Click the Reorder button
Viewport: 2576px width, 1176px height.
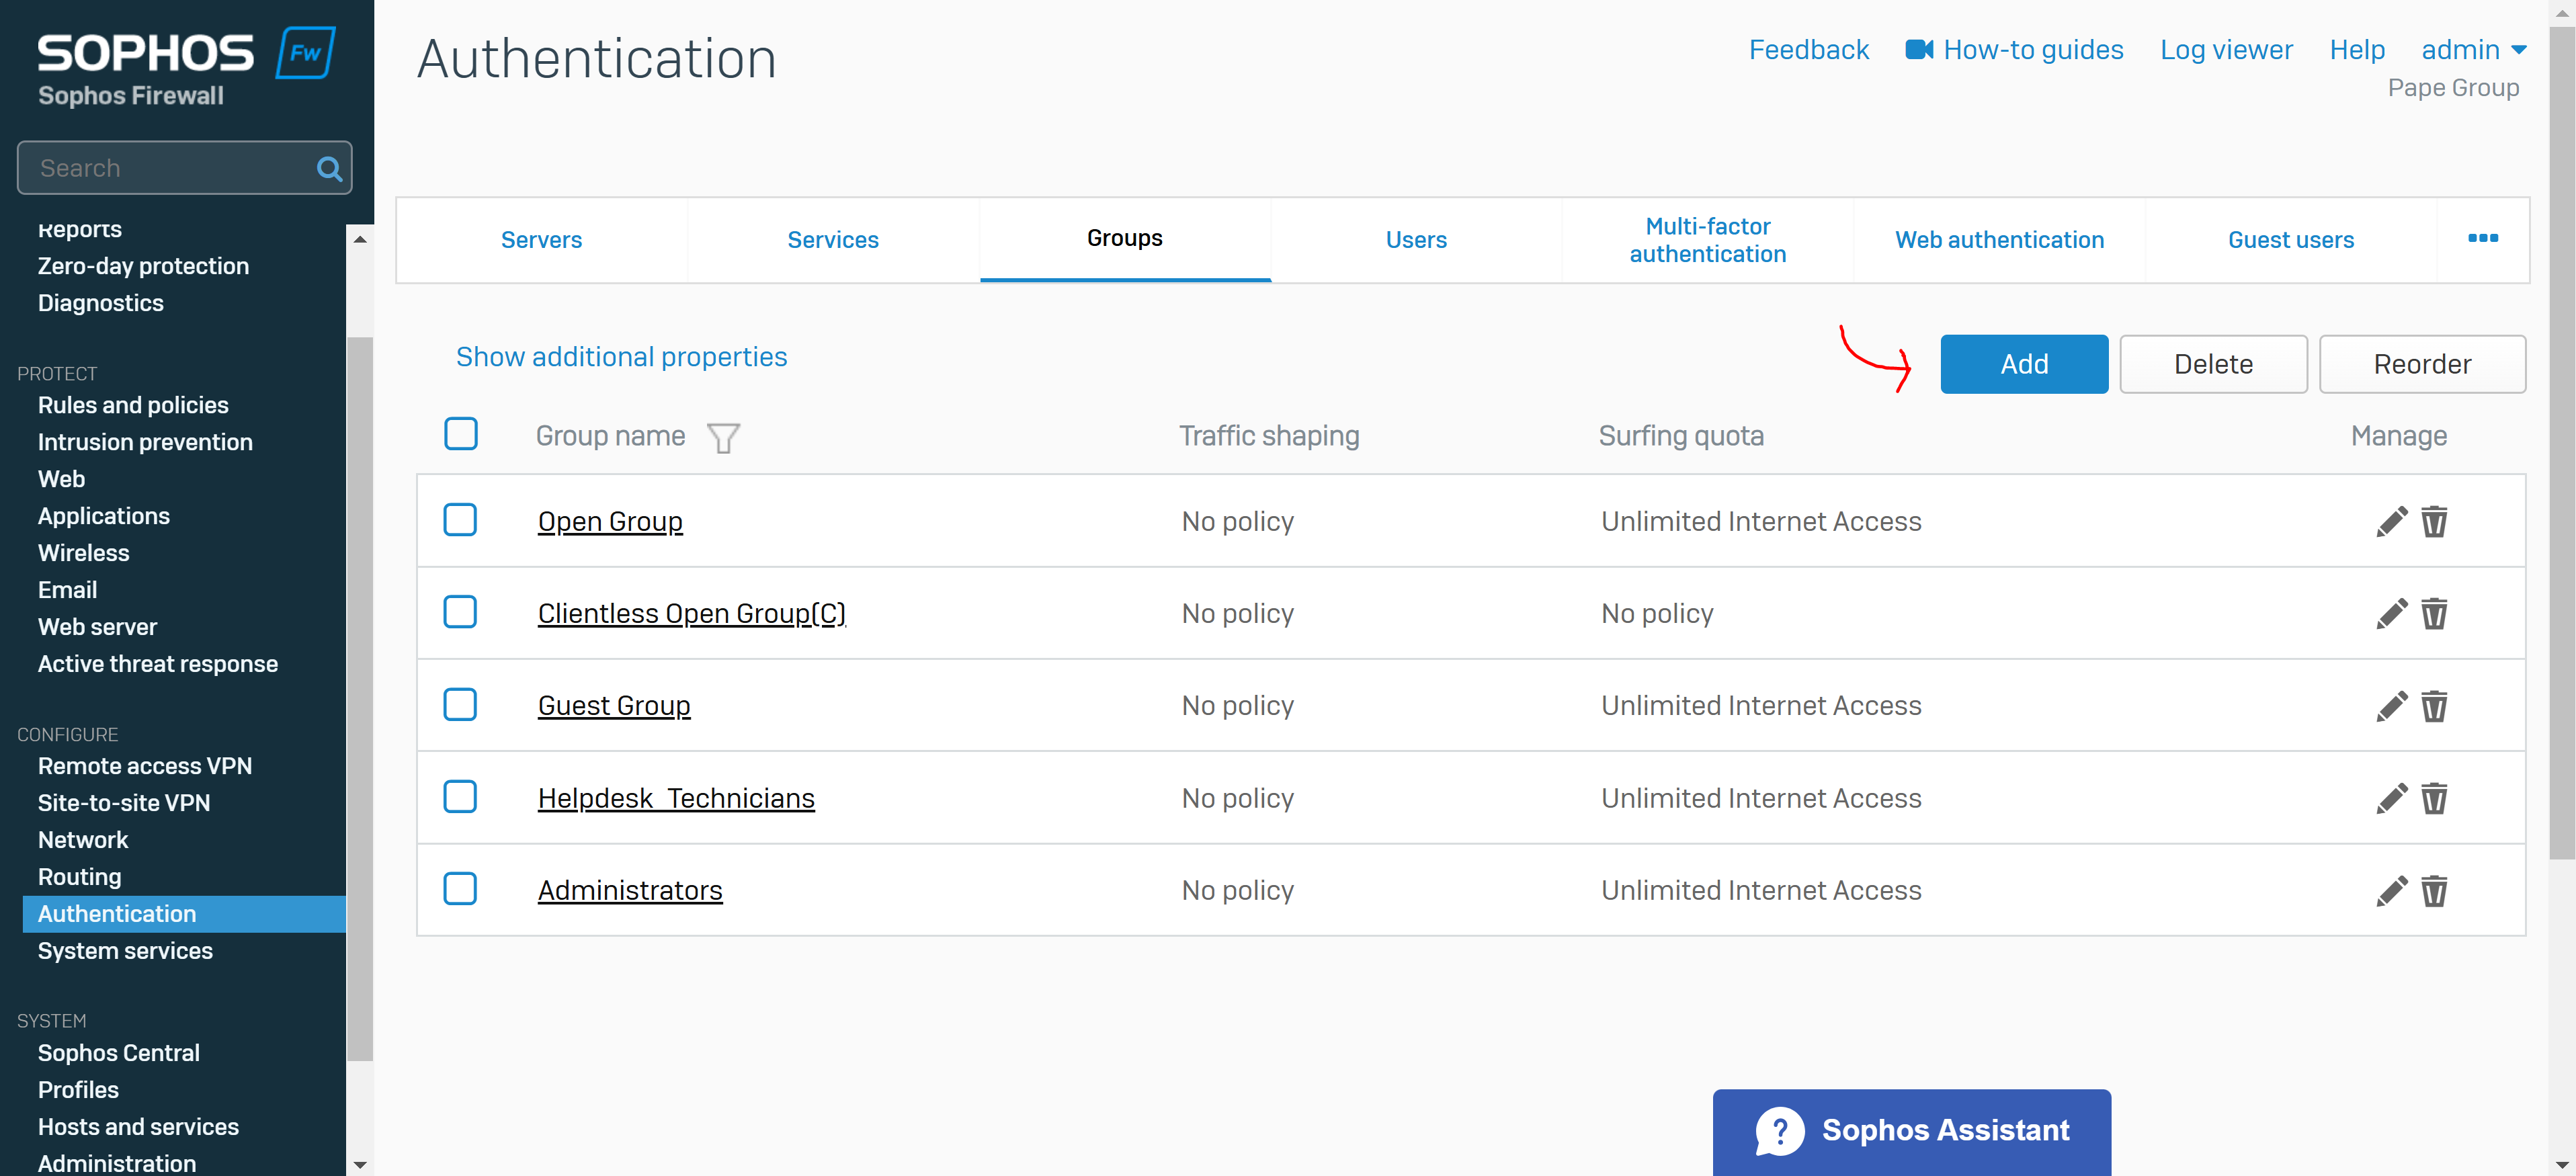click(2422, 364)
